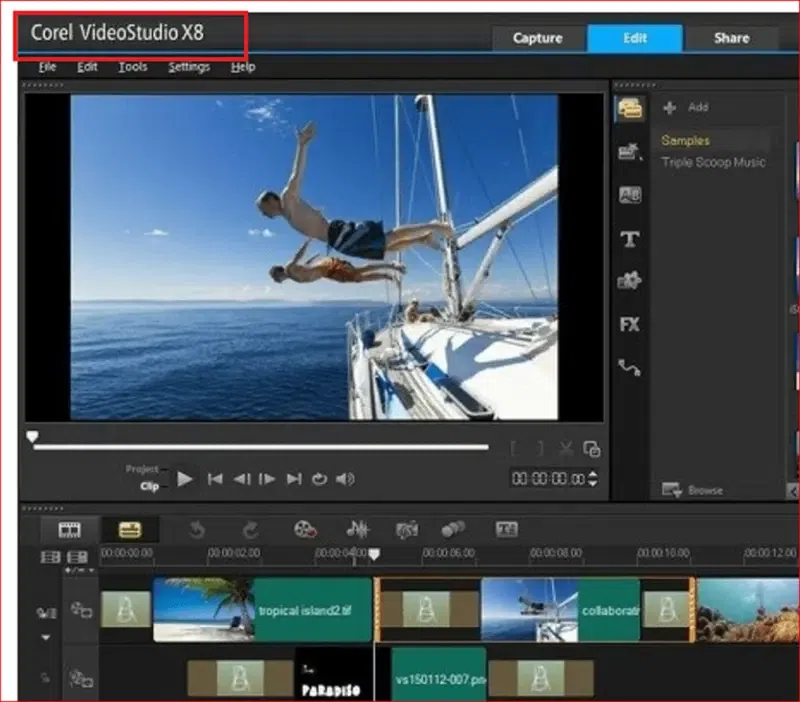Expand the video track options arrow
This screenshot has width=800, height=702.
click(x=45, y=637)
